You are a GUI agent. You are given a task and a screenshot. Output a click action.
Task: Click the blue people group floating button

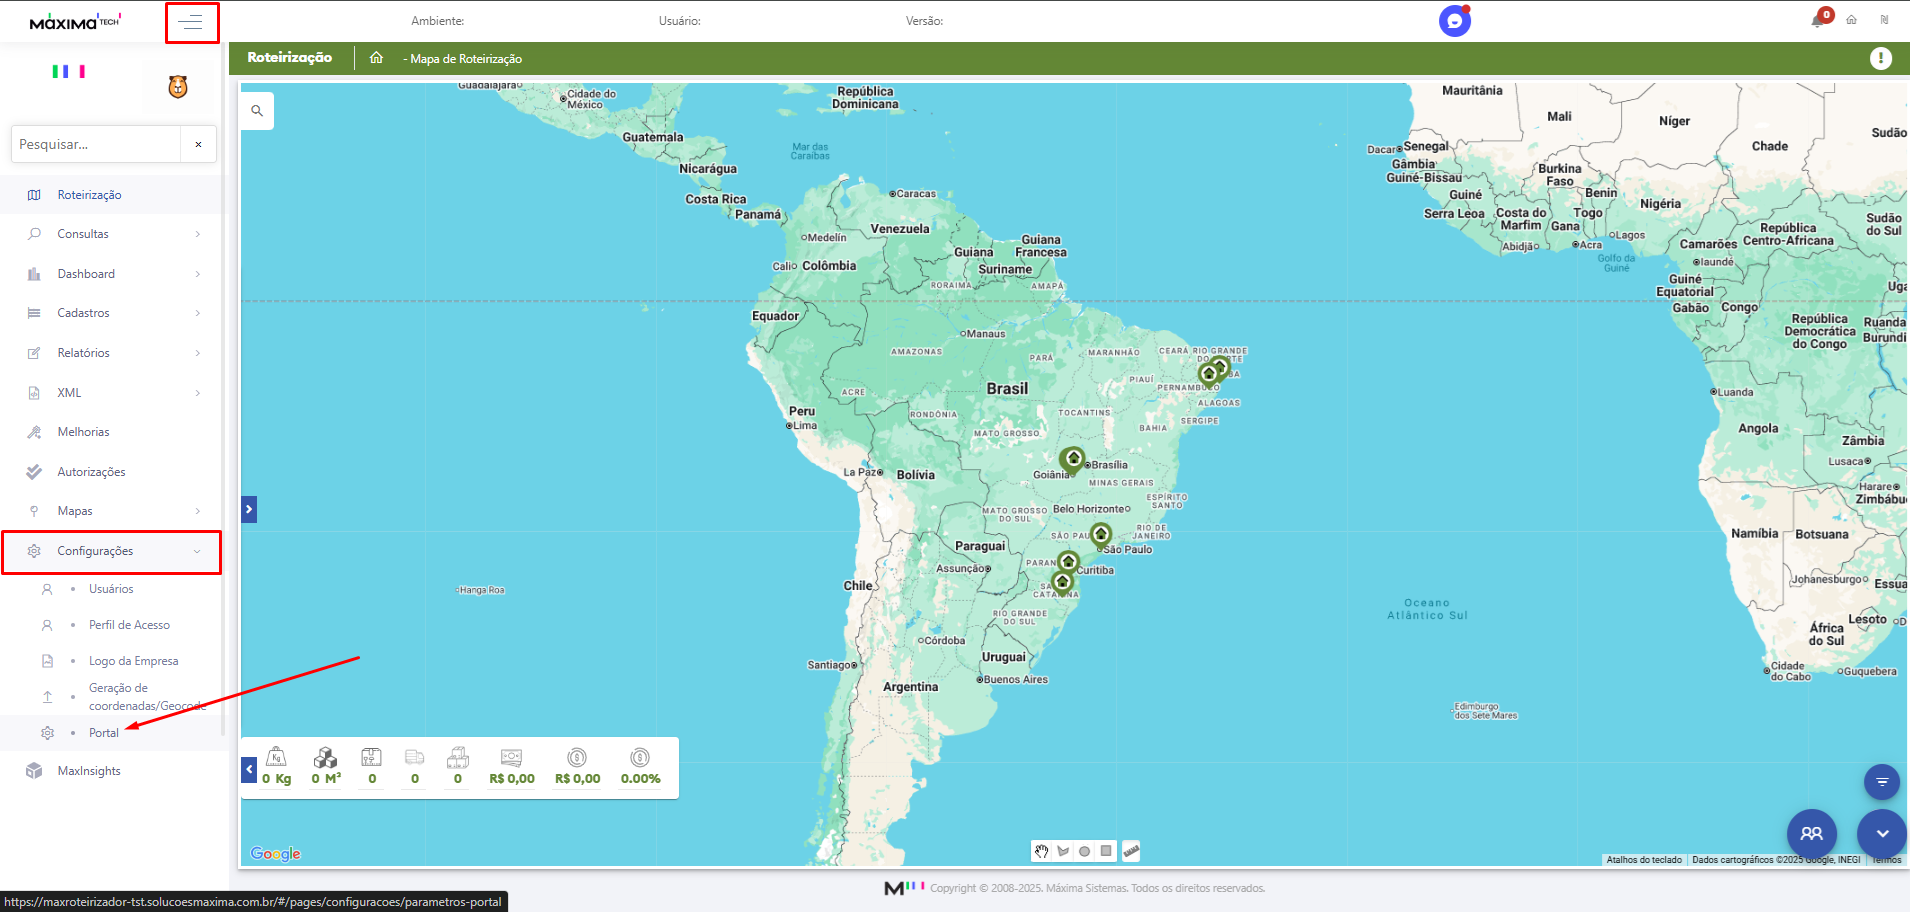pyautogui.click(x=1812, y=833)
